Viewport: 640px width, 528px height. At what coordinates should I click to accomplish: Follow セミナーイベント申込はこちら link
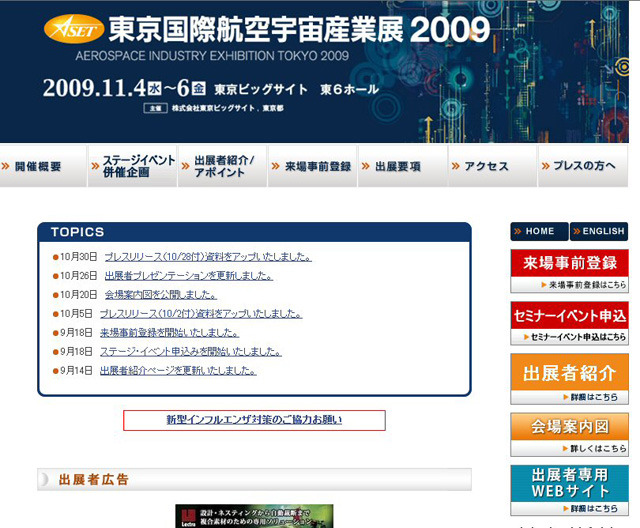point(575,337)
